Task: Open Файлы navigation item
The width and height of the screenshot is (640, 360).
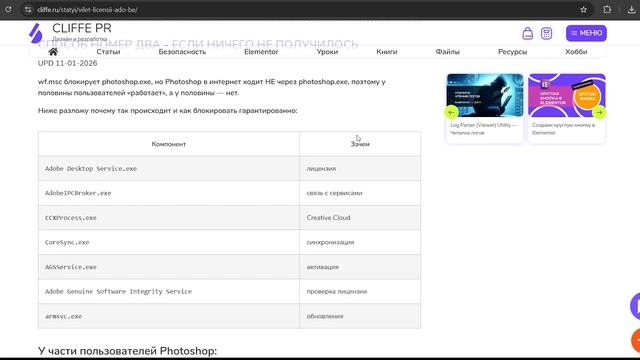Action: click(447, 52)
